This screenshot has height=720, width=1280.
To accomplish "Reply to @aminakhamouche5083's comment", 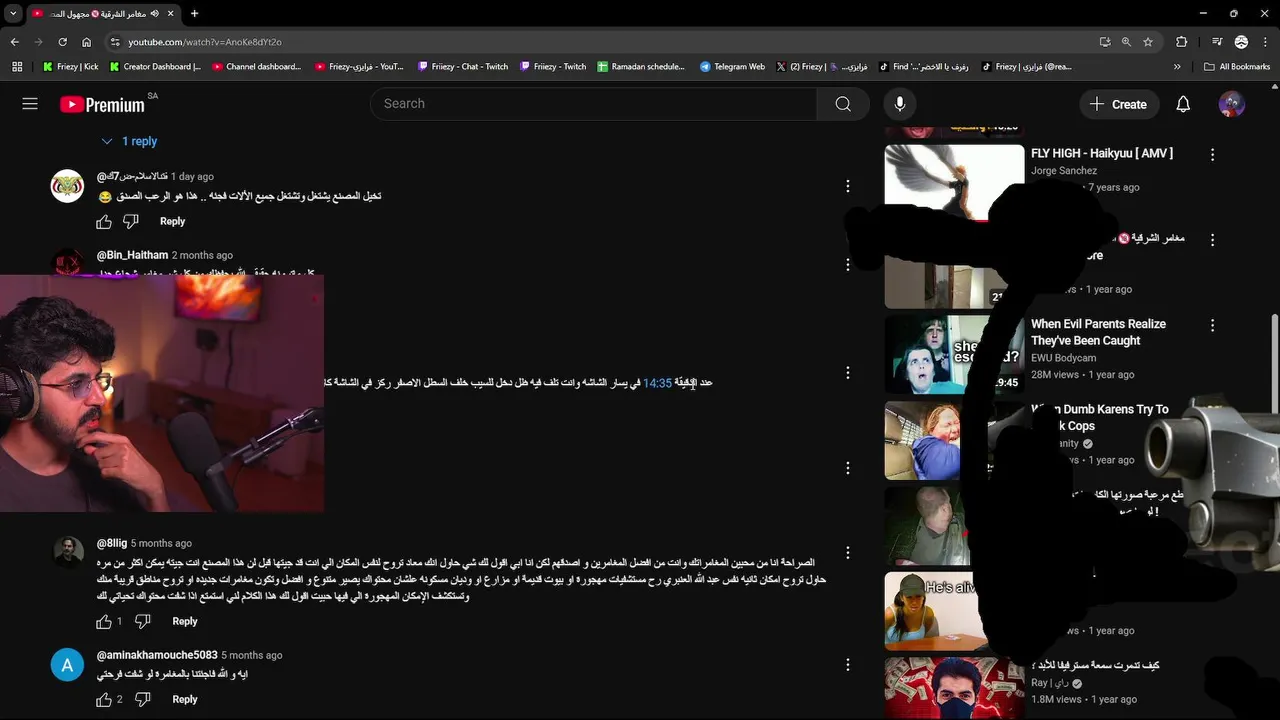I will [185, 699].
